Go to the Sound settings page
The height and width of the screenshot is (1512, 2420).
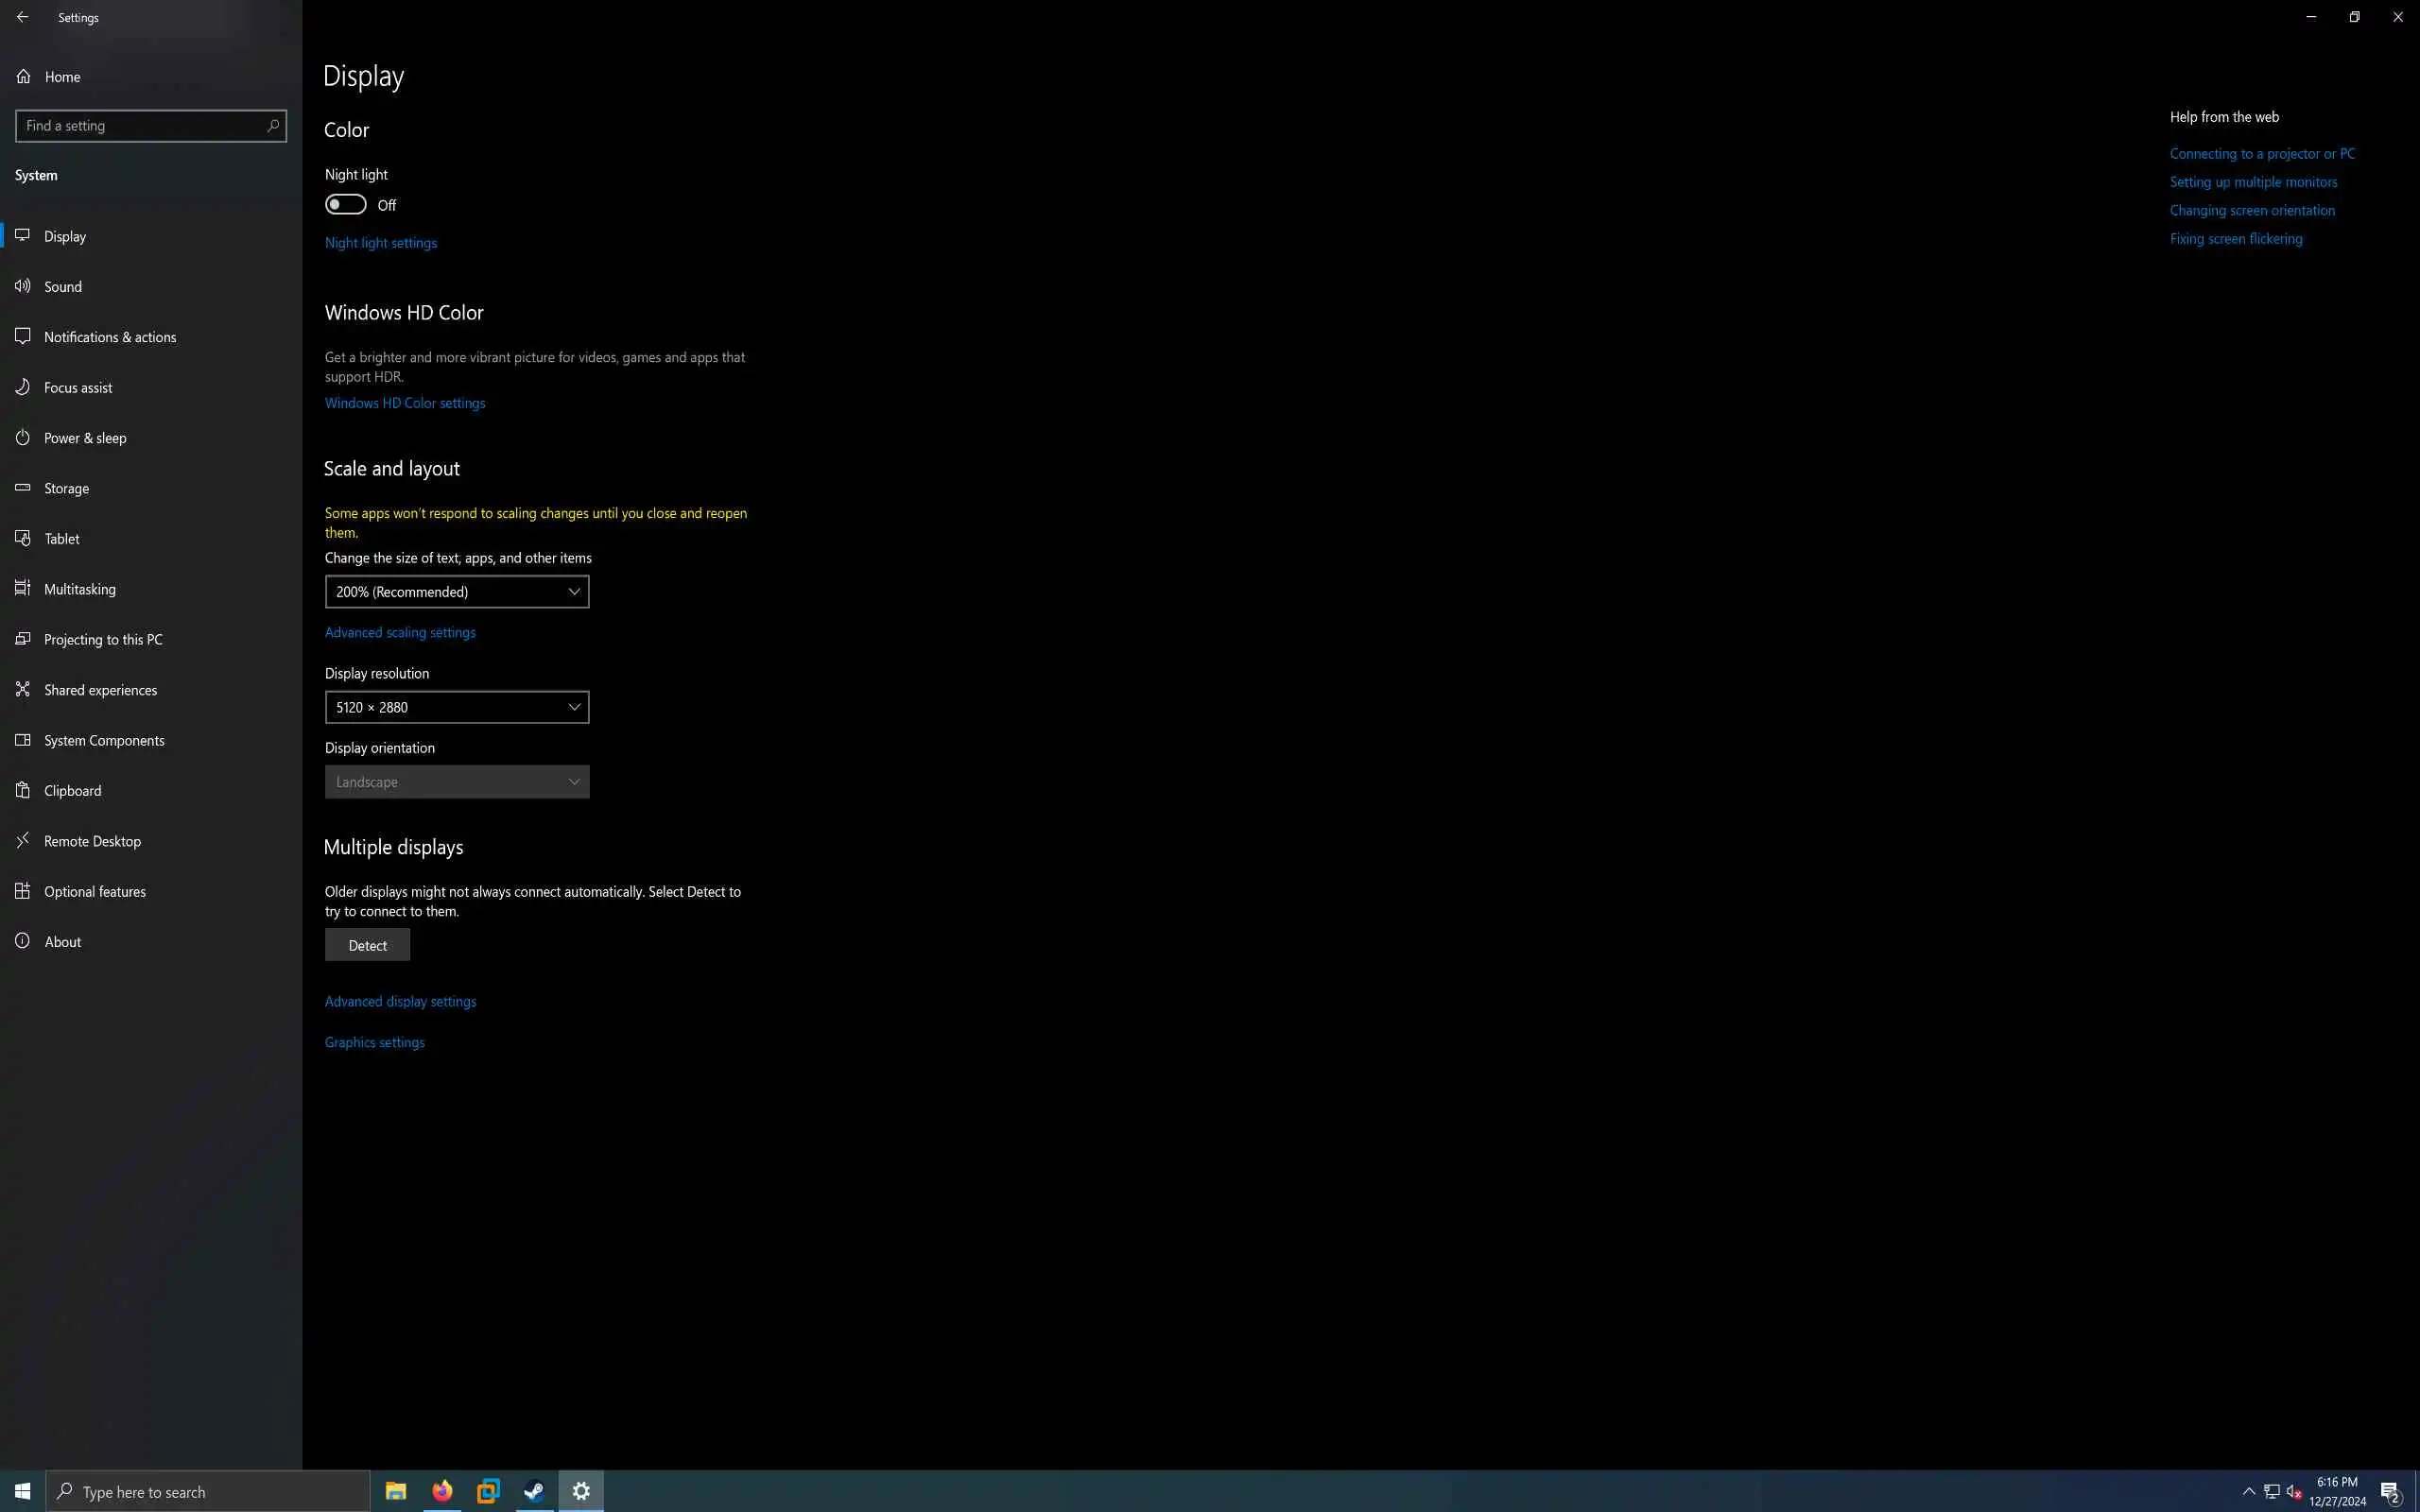pos(63,287)
